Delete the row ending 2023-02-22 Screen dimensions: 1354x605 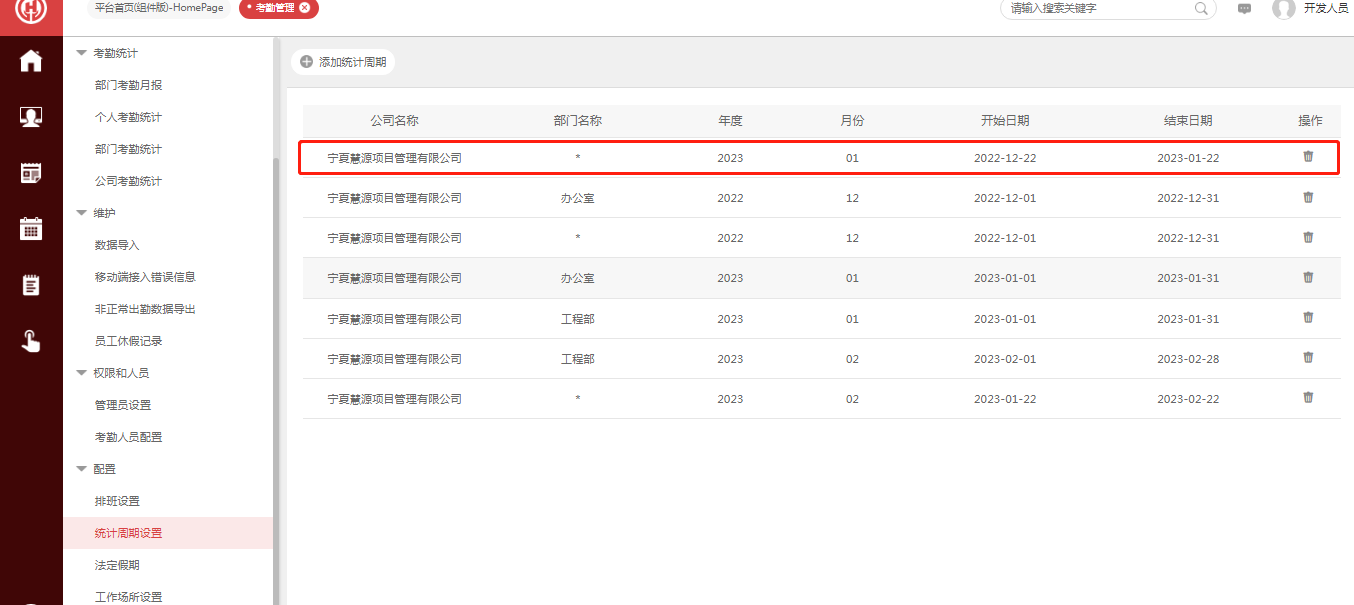click(x=1308, y=397)
